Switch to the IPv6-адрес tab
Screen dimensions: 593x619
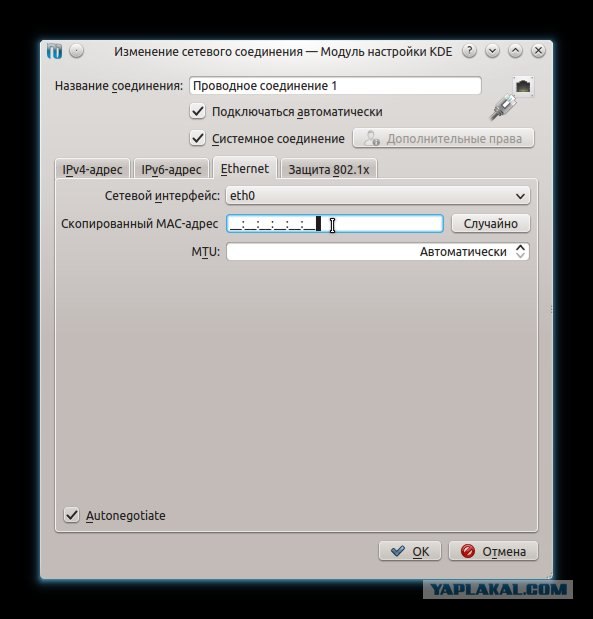[x=171, y=169]
